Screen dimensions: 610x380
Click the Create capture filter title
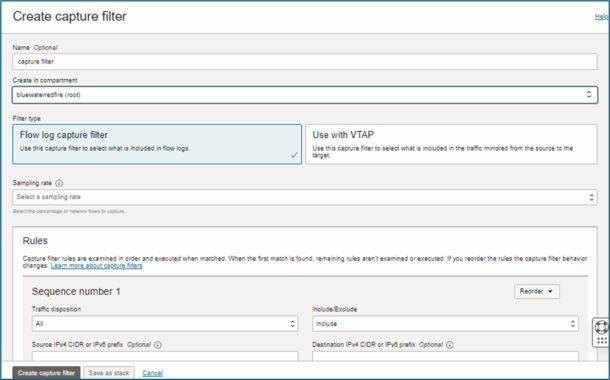tap(70, 16)
